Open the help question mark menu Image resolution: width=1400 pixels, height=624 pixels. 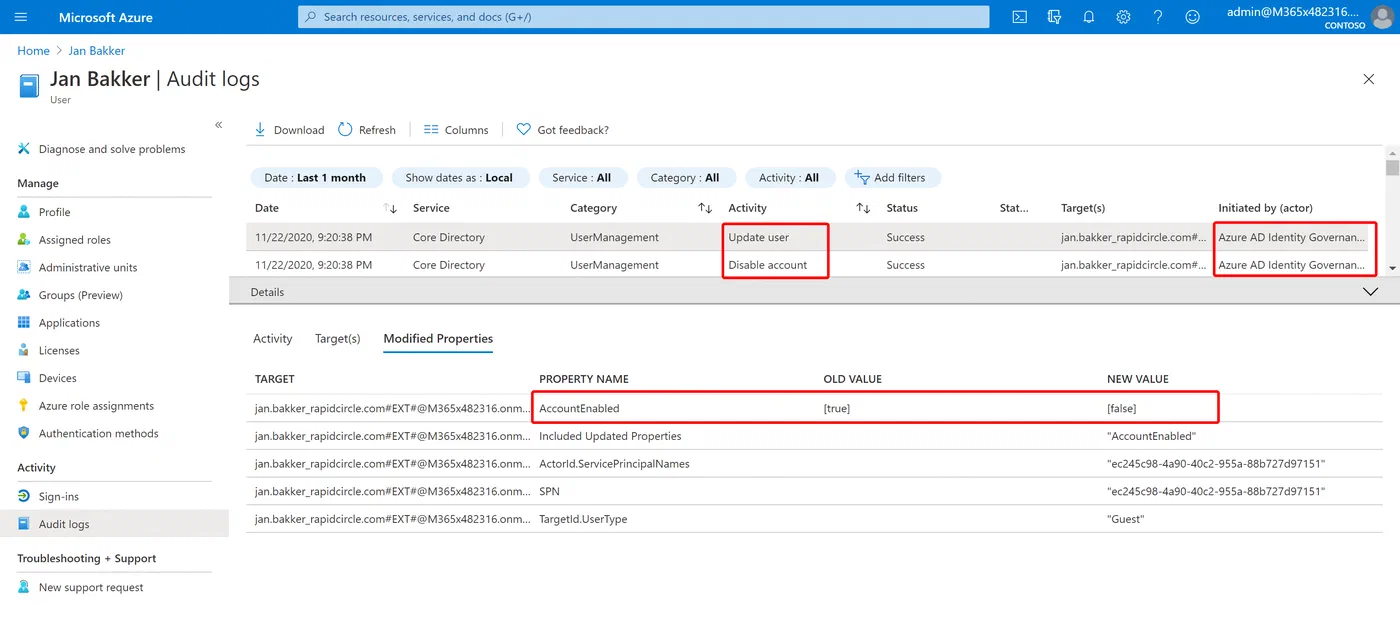click(1158, 17)
